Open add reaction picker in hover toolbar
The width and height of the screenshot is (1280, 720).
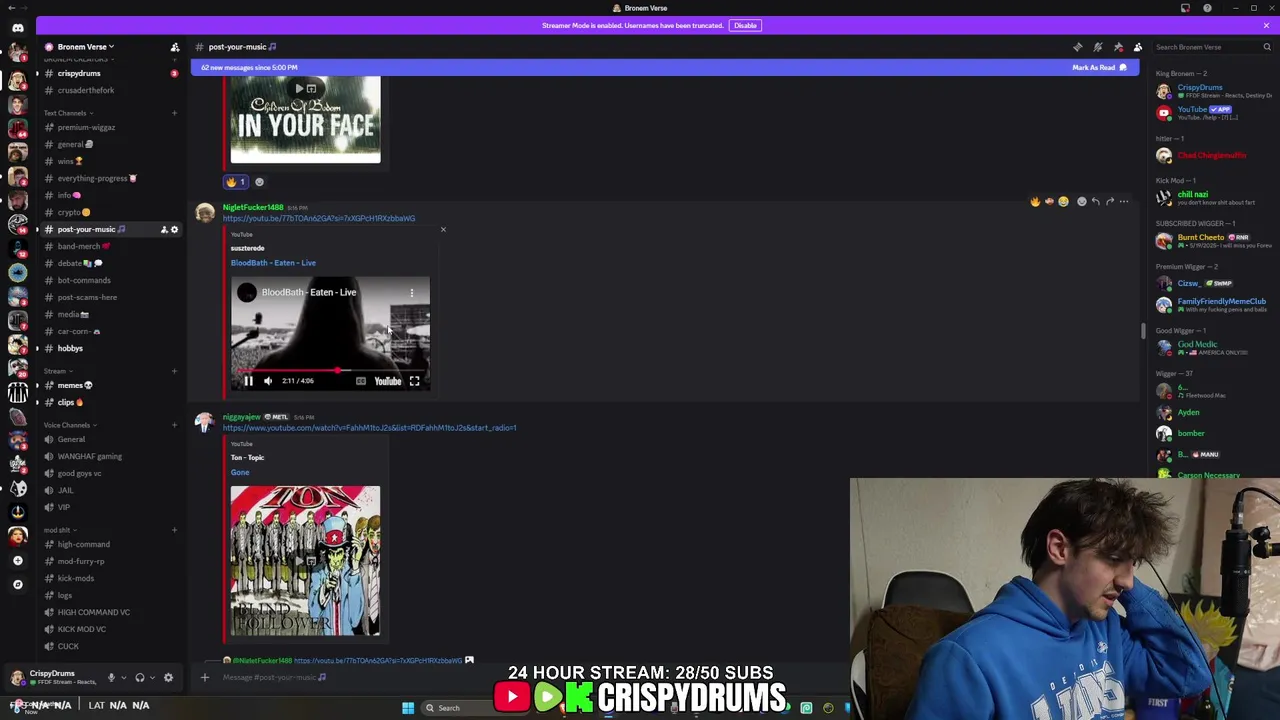click(1081, 202)
